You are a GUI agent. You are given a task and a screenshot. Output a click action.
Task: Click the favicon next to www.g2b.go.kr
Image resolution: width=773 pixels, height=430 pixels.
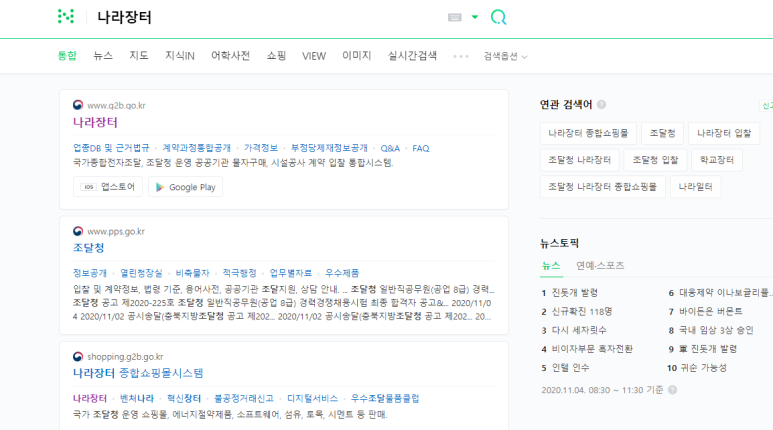pyautogui.click(x=78, y=105)
